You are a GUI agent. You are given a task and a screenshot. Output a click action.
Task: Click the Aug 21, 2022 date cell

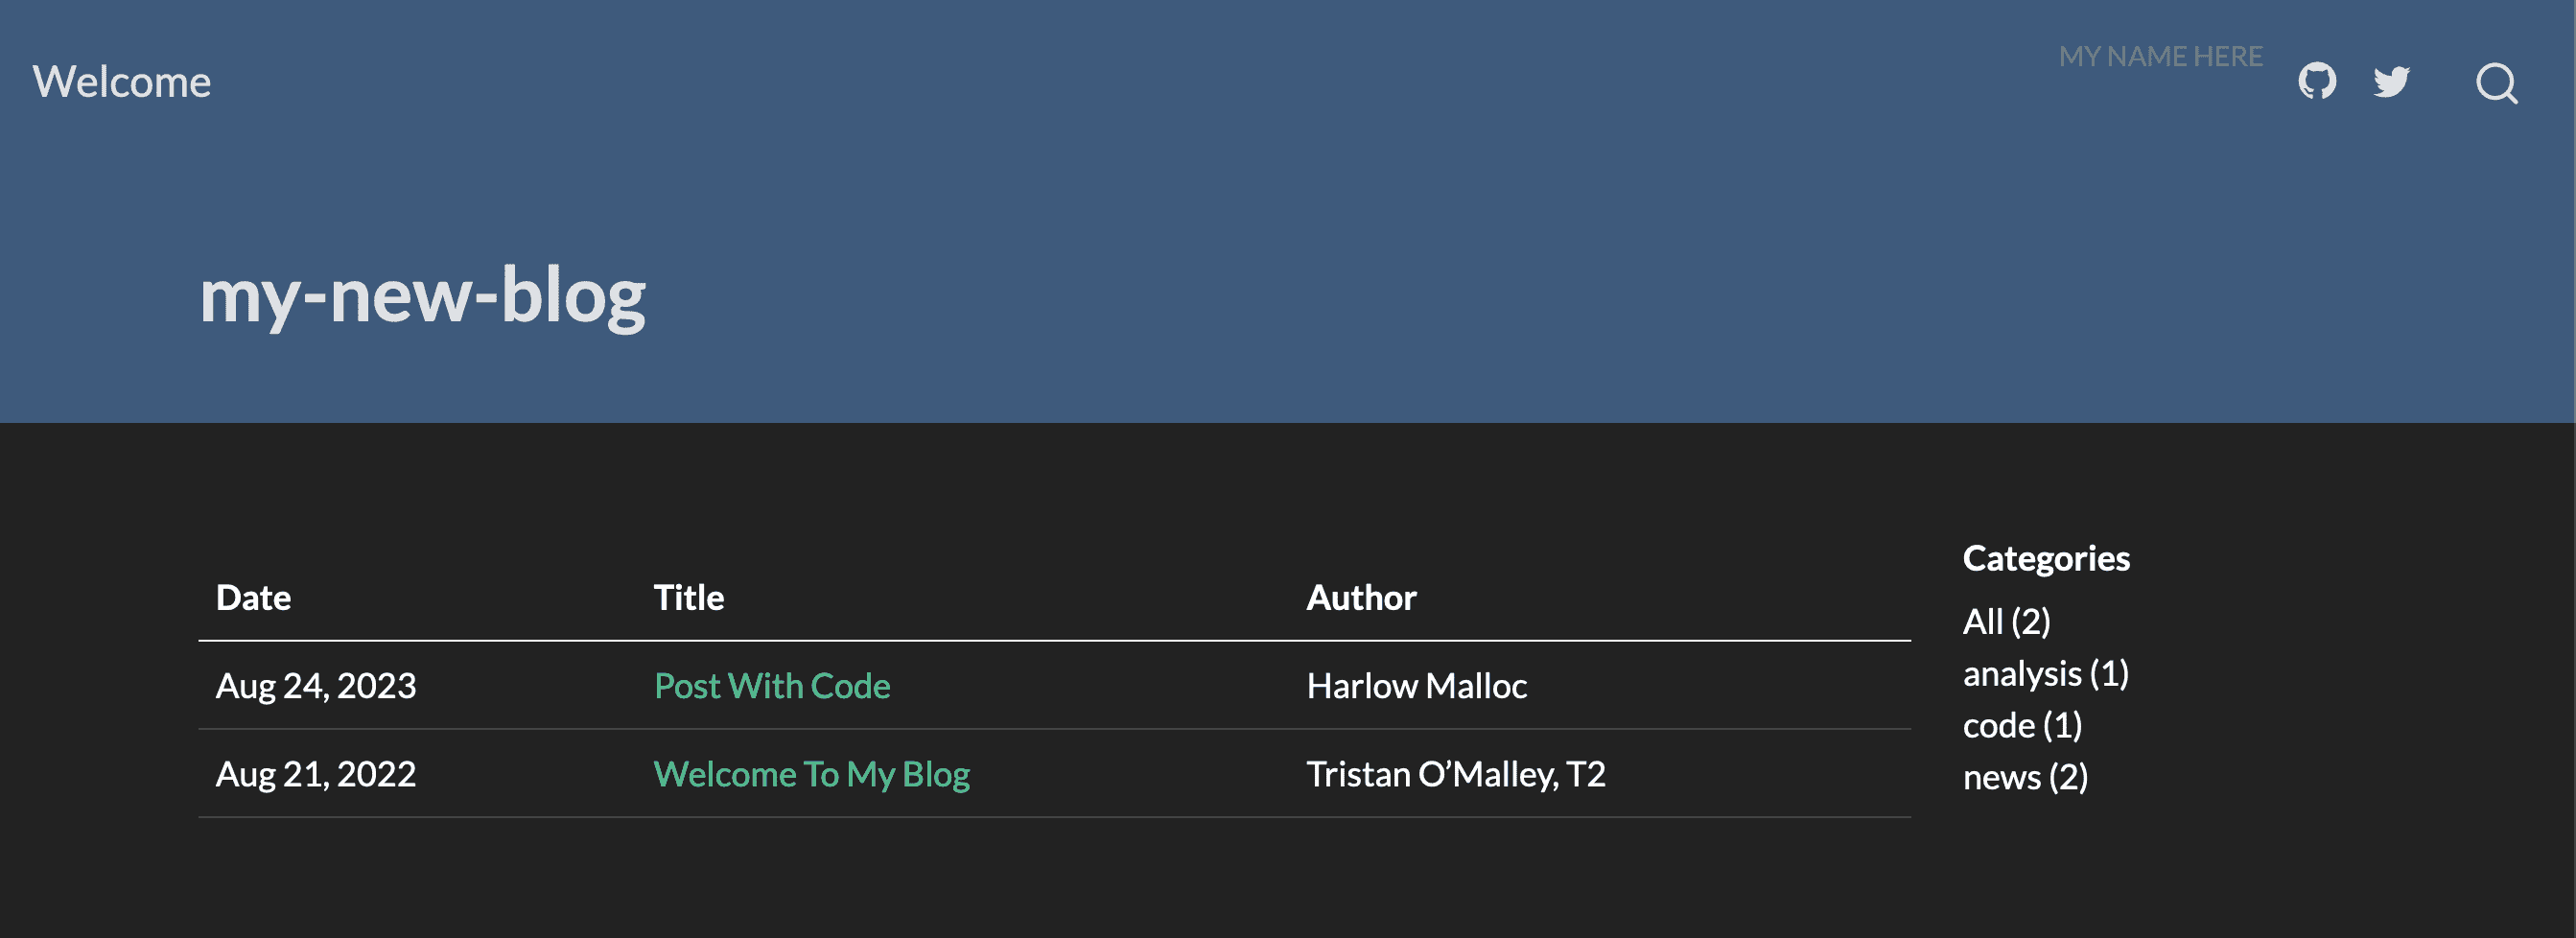point(316,773)
